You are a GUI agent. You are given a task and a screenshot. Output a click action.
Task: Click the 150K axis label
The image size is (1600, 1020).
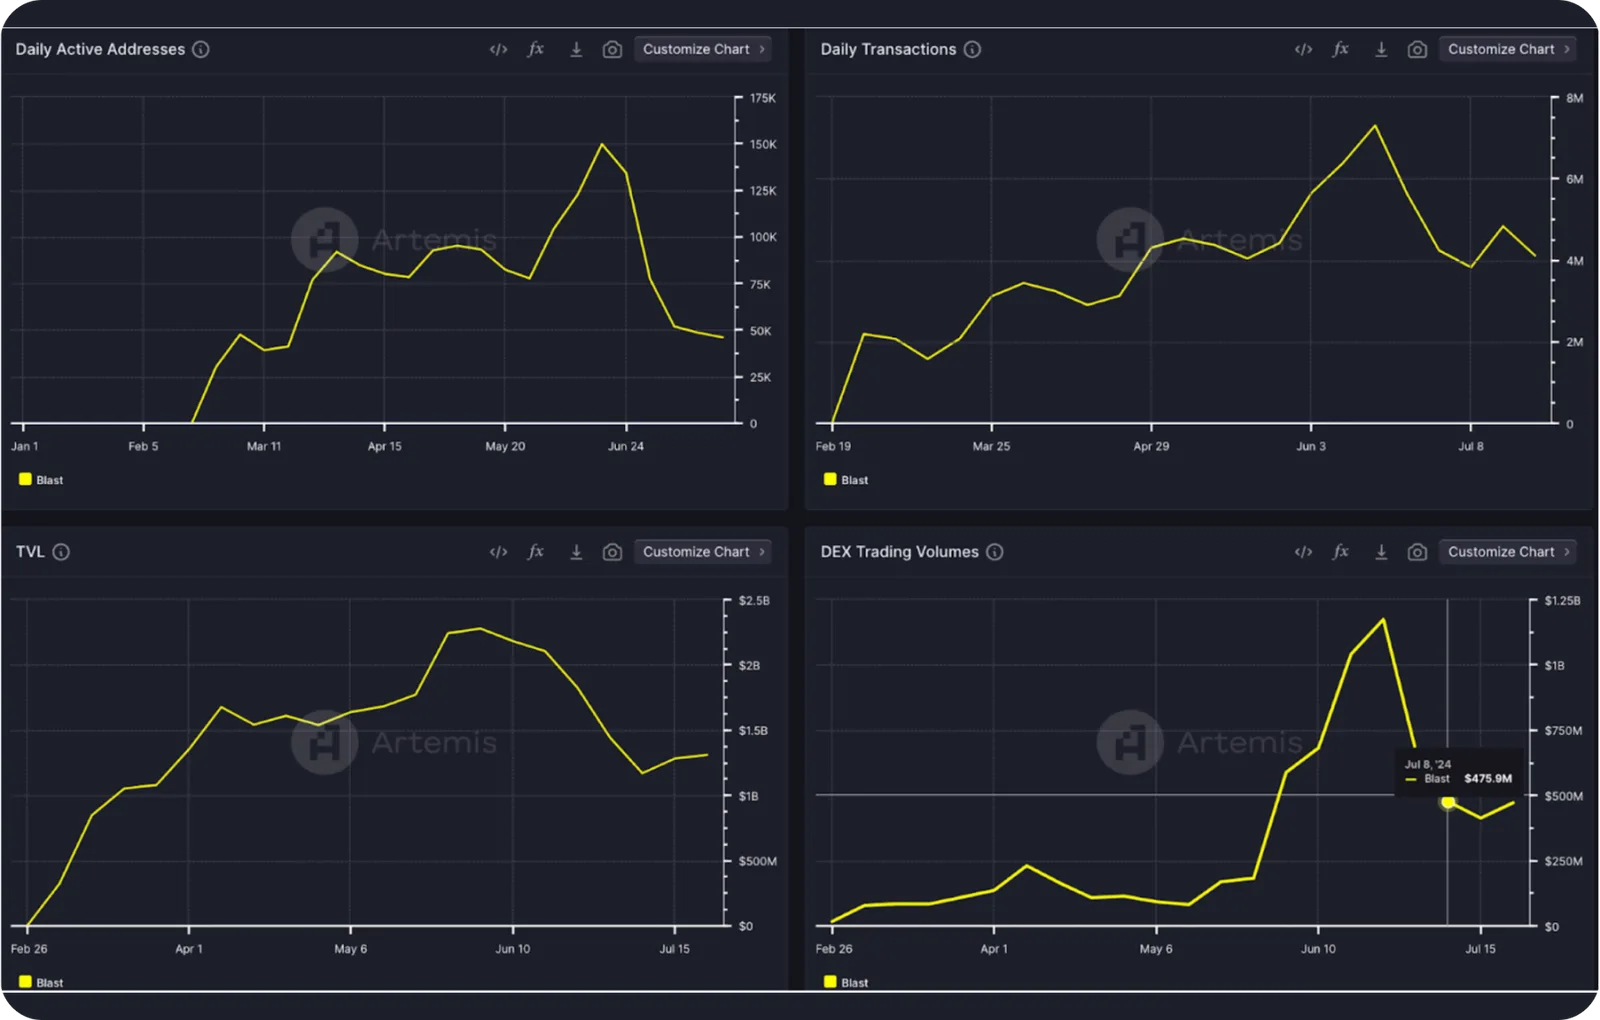point(763,144)
